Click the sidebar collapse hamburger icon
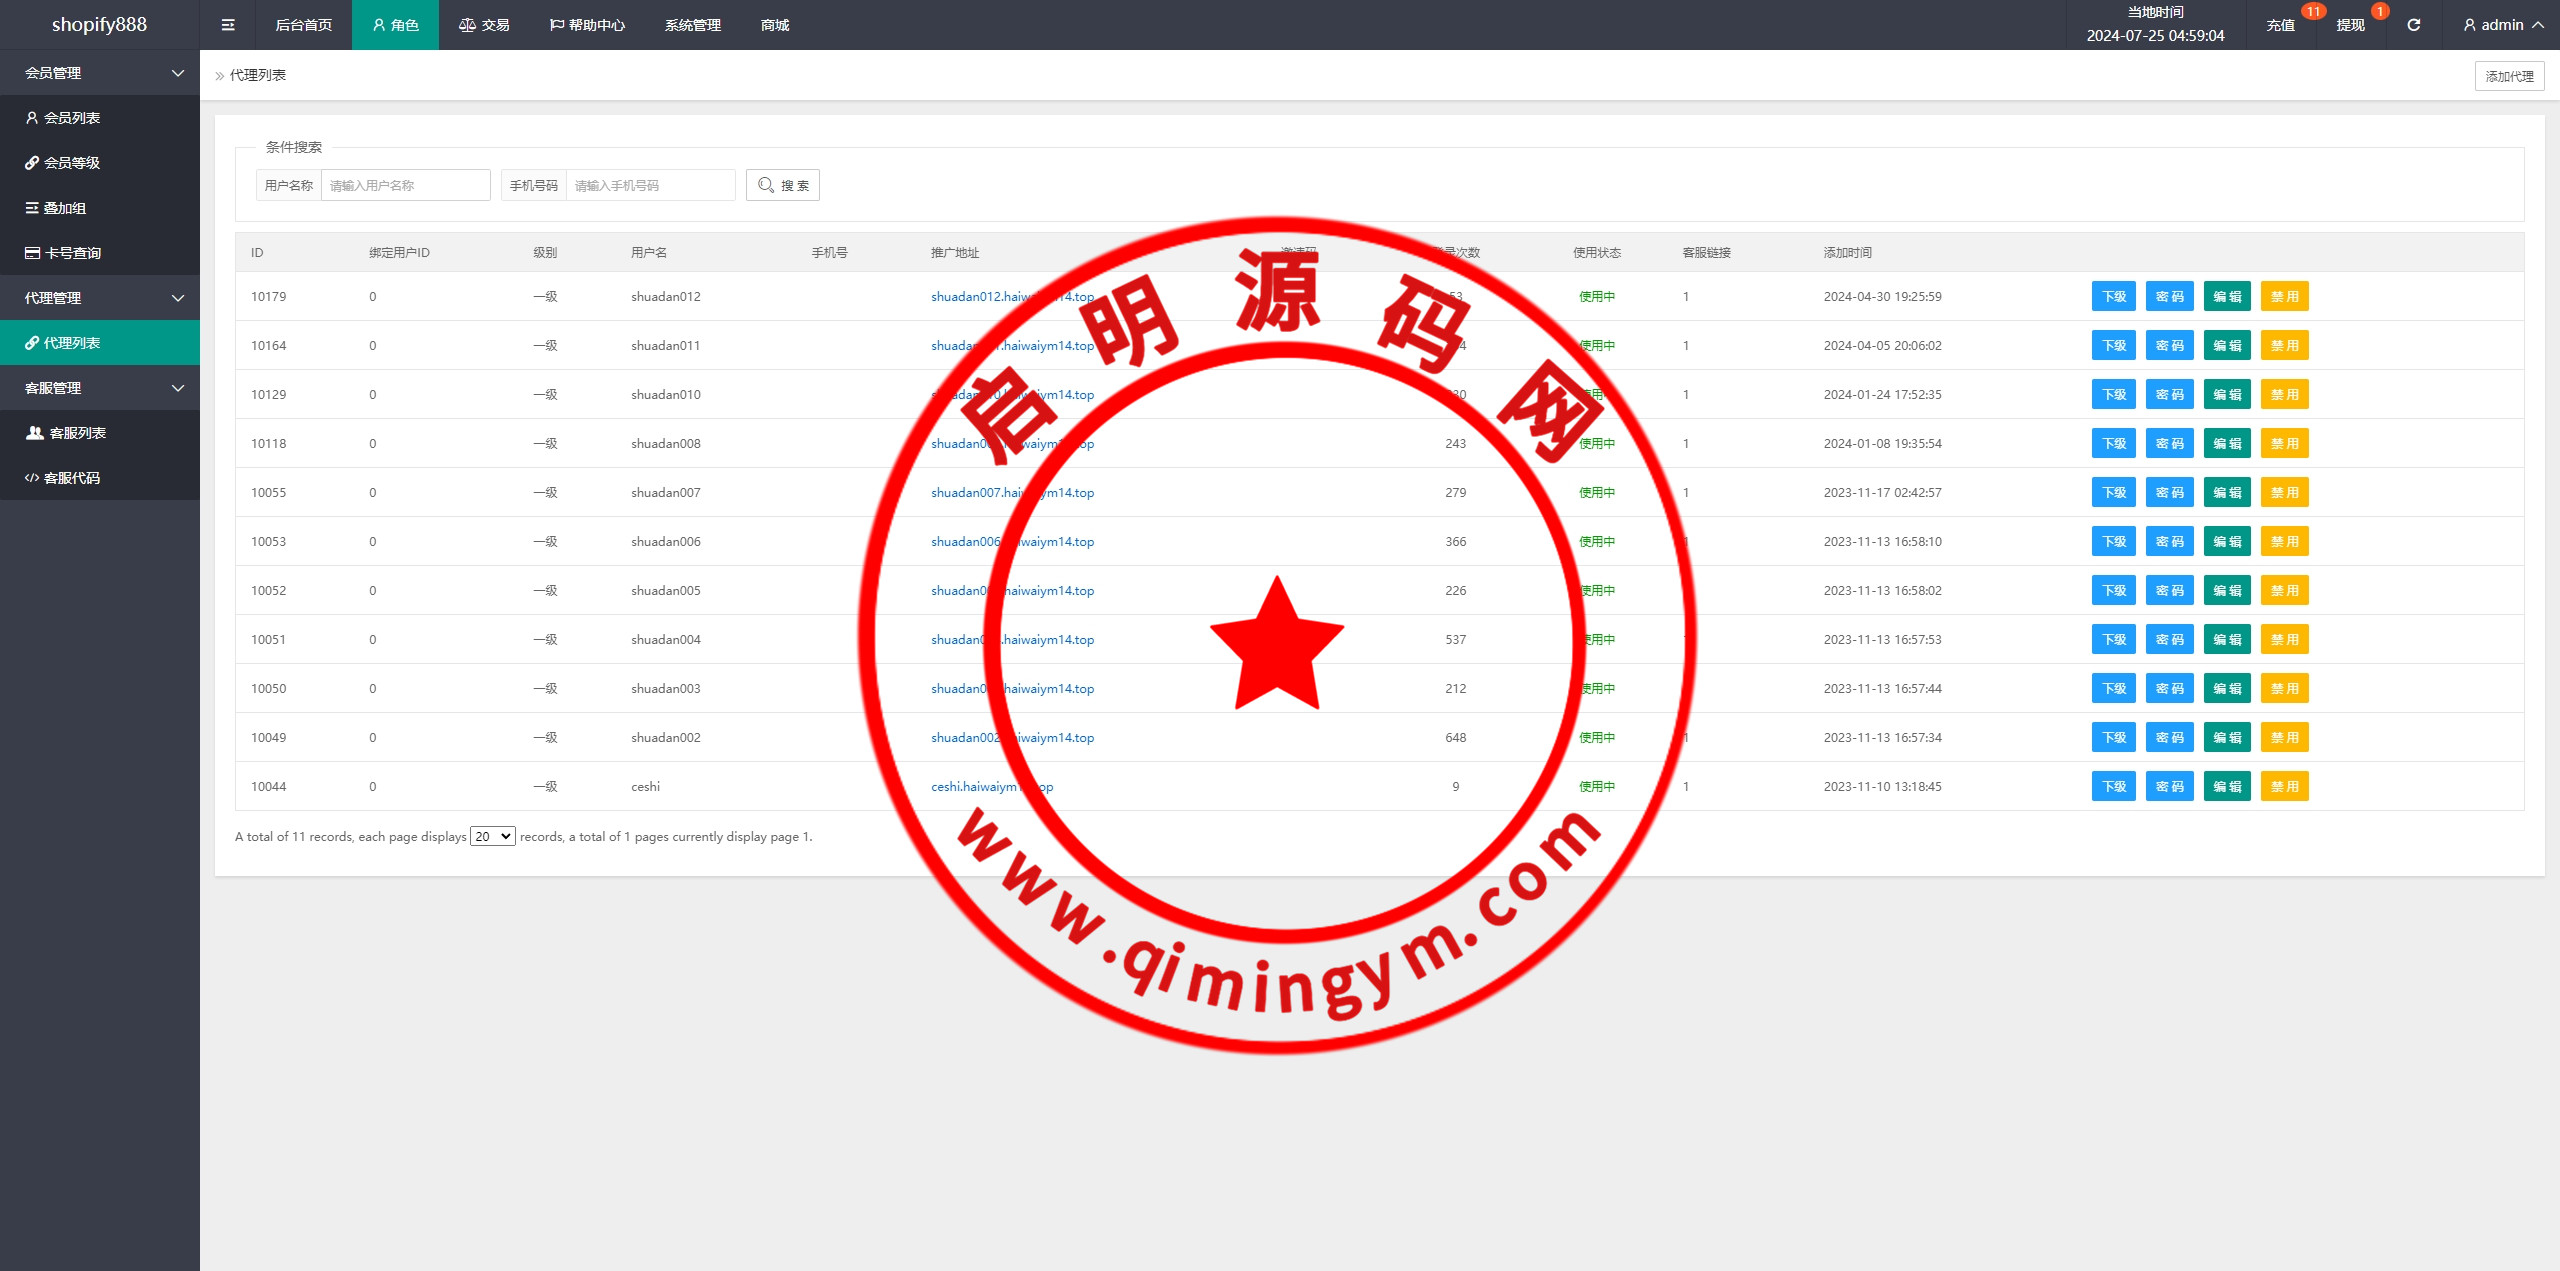This screenshot has width=2560, height=1271. coord(228,25)
